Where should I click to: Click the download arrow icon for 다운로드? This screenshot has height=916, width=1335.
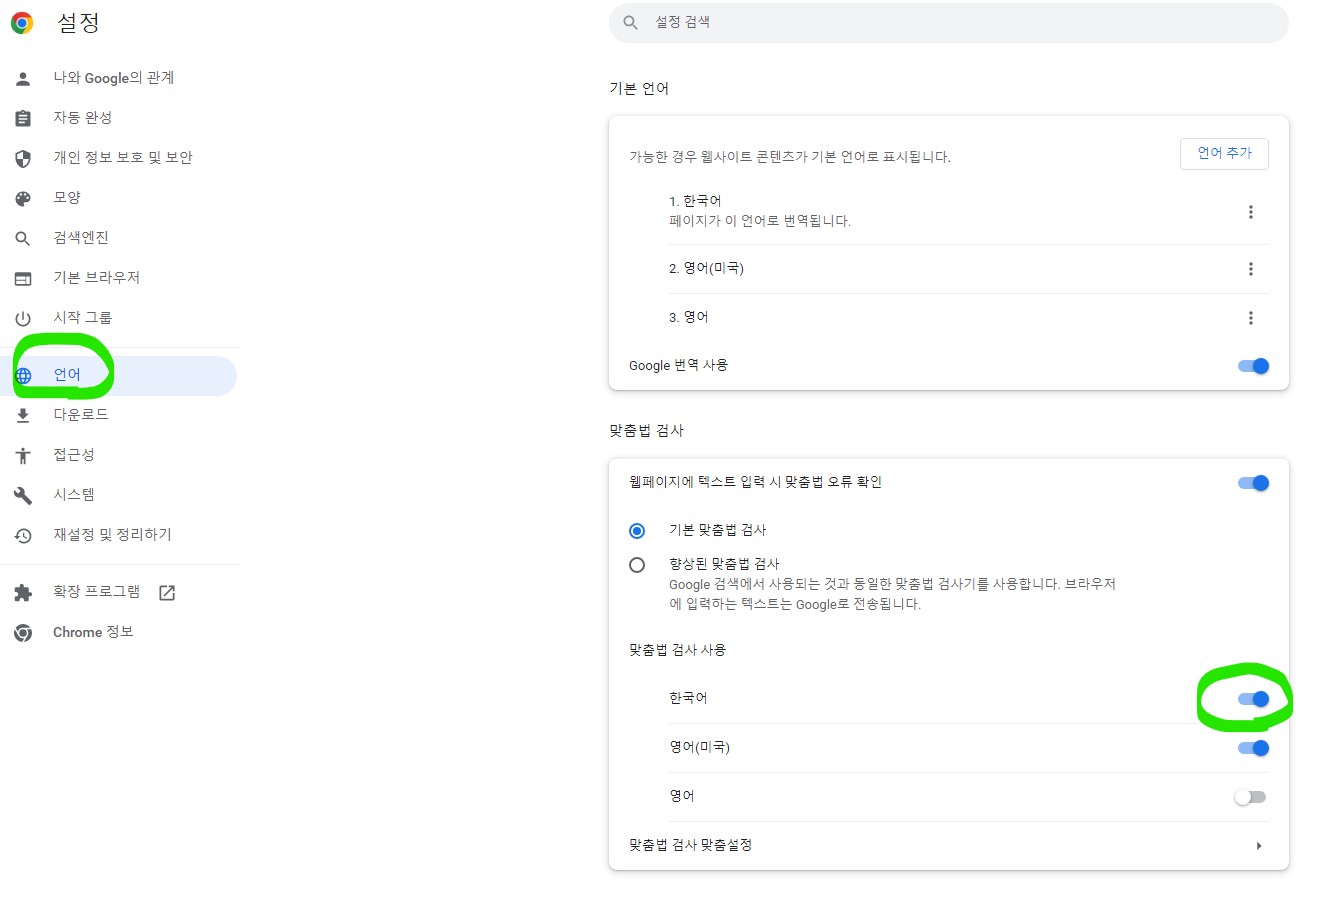click(x=23, y=415)
